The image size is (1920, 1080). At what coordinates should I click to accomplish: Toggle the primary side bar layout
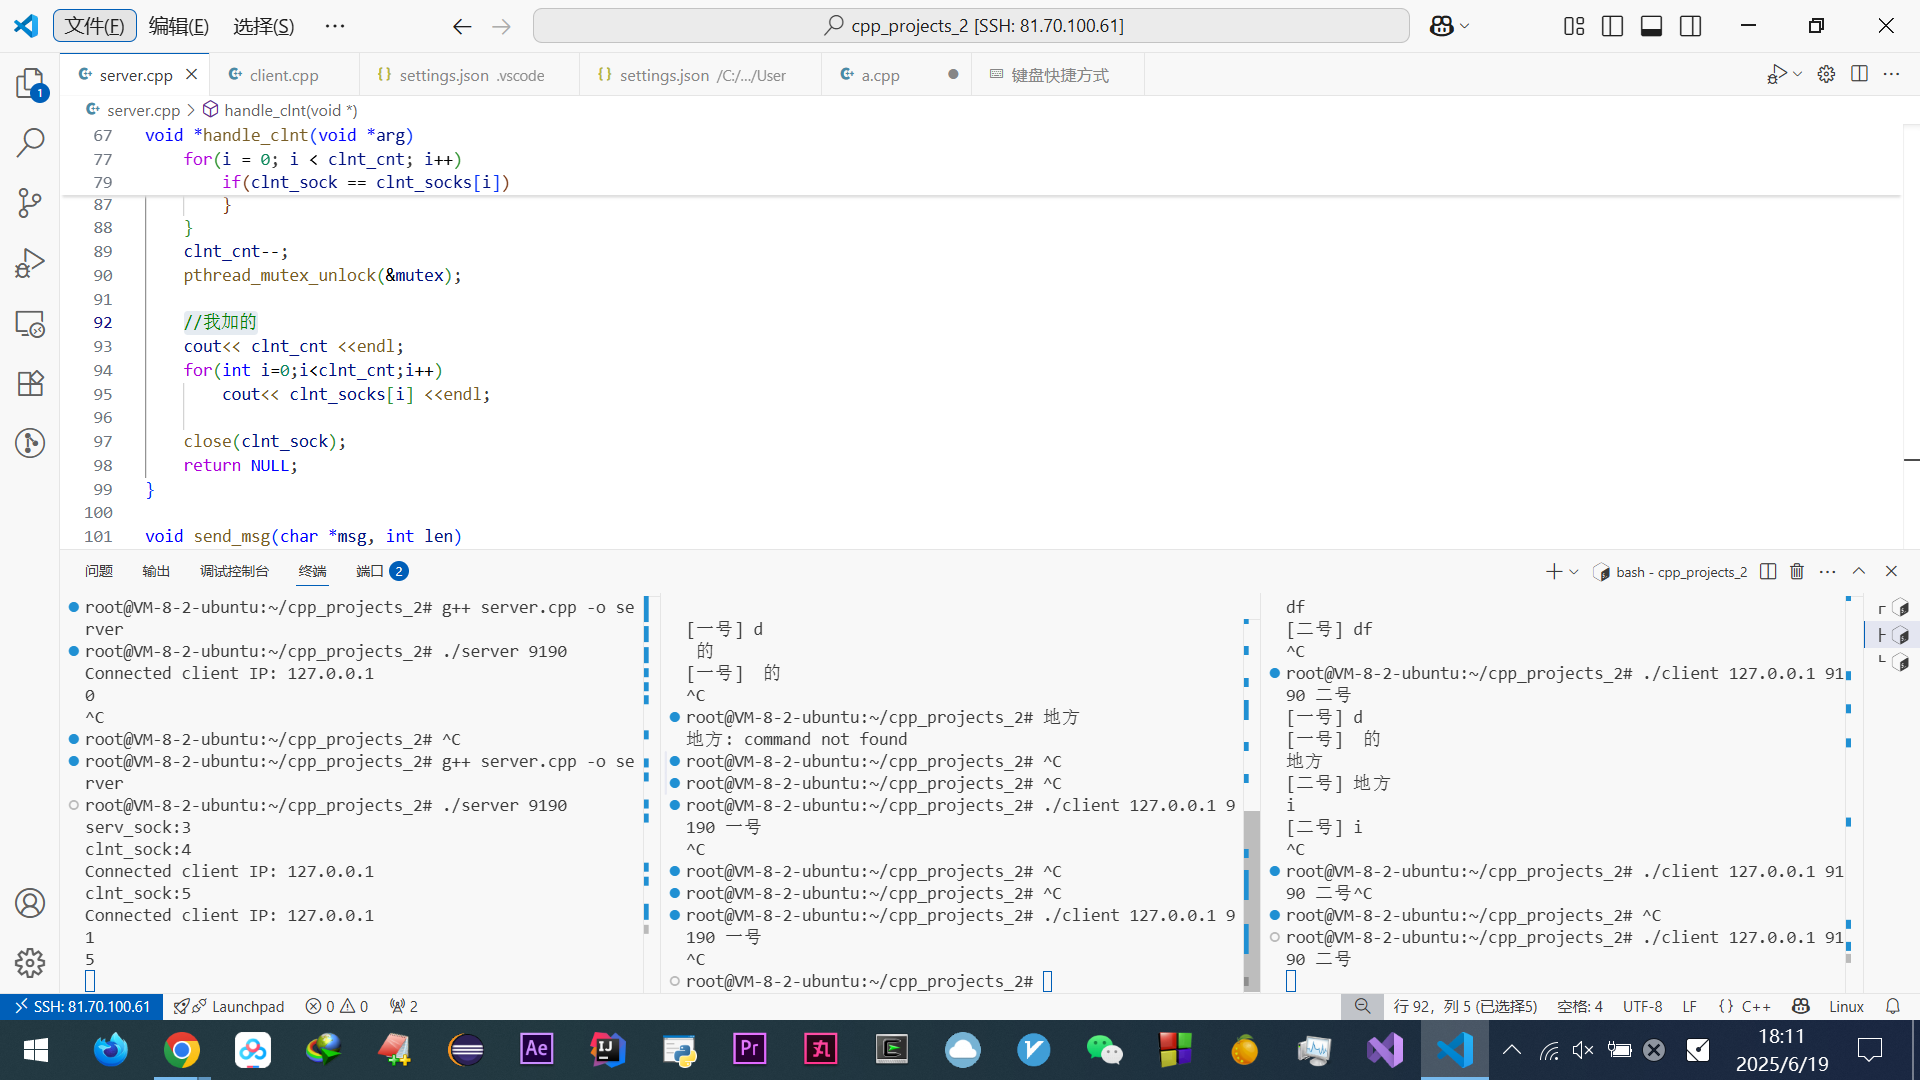(x=1612, y=26)
